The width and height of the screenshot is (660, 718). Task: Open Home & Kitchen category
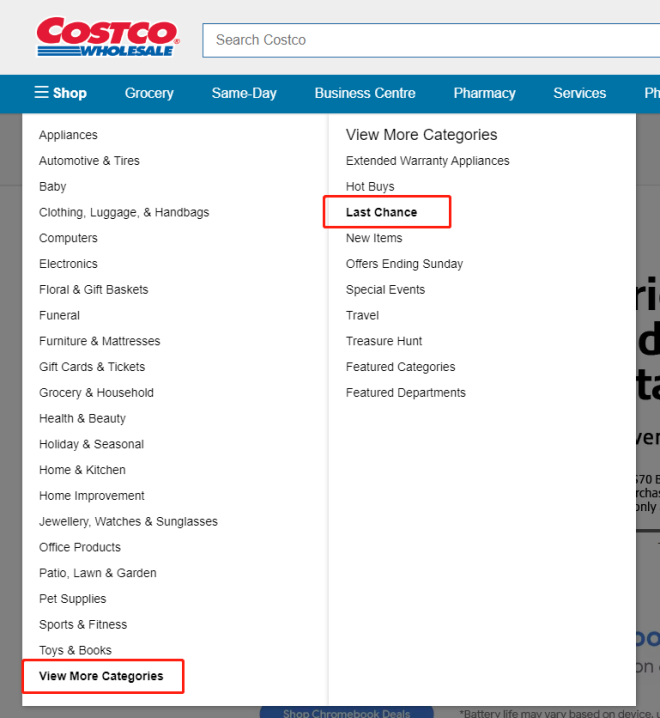pos(82,470)
